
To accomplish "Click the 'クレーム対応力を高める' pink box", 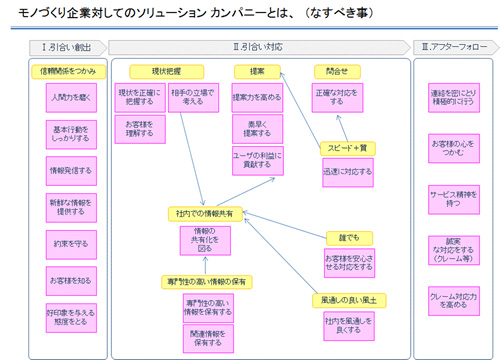I will (454, 301).
